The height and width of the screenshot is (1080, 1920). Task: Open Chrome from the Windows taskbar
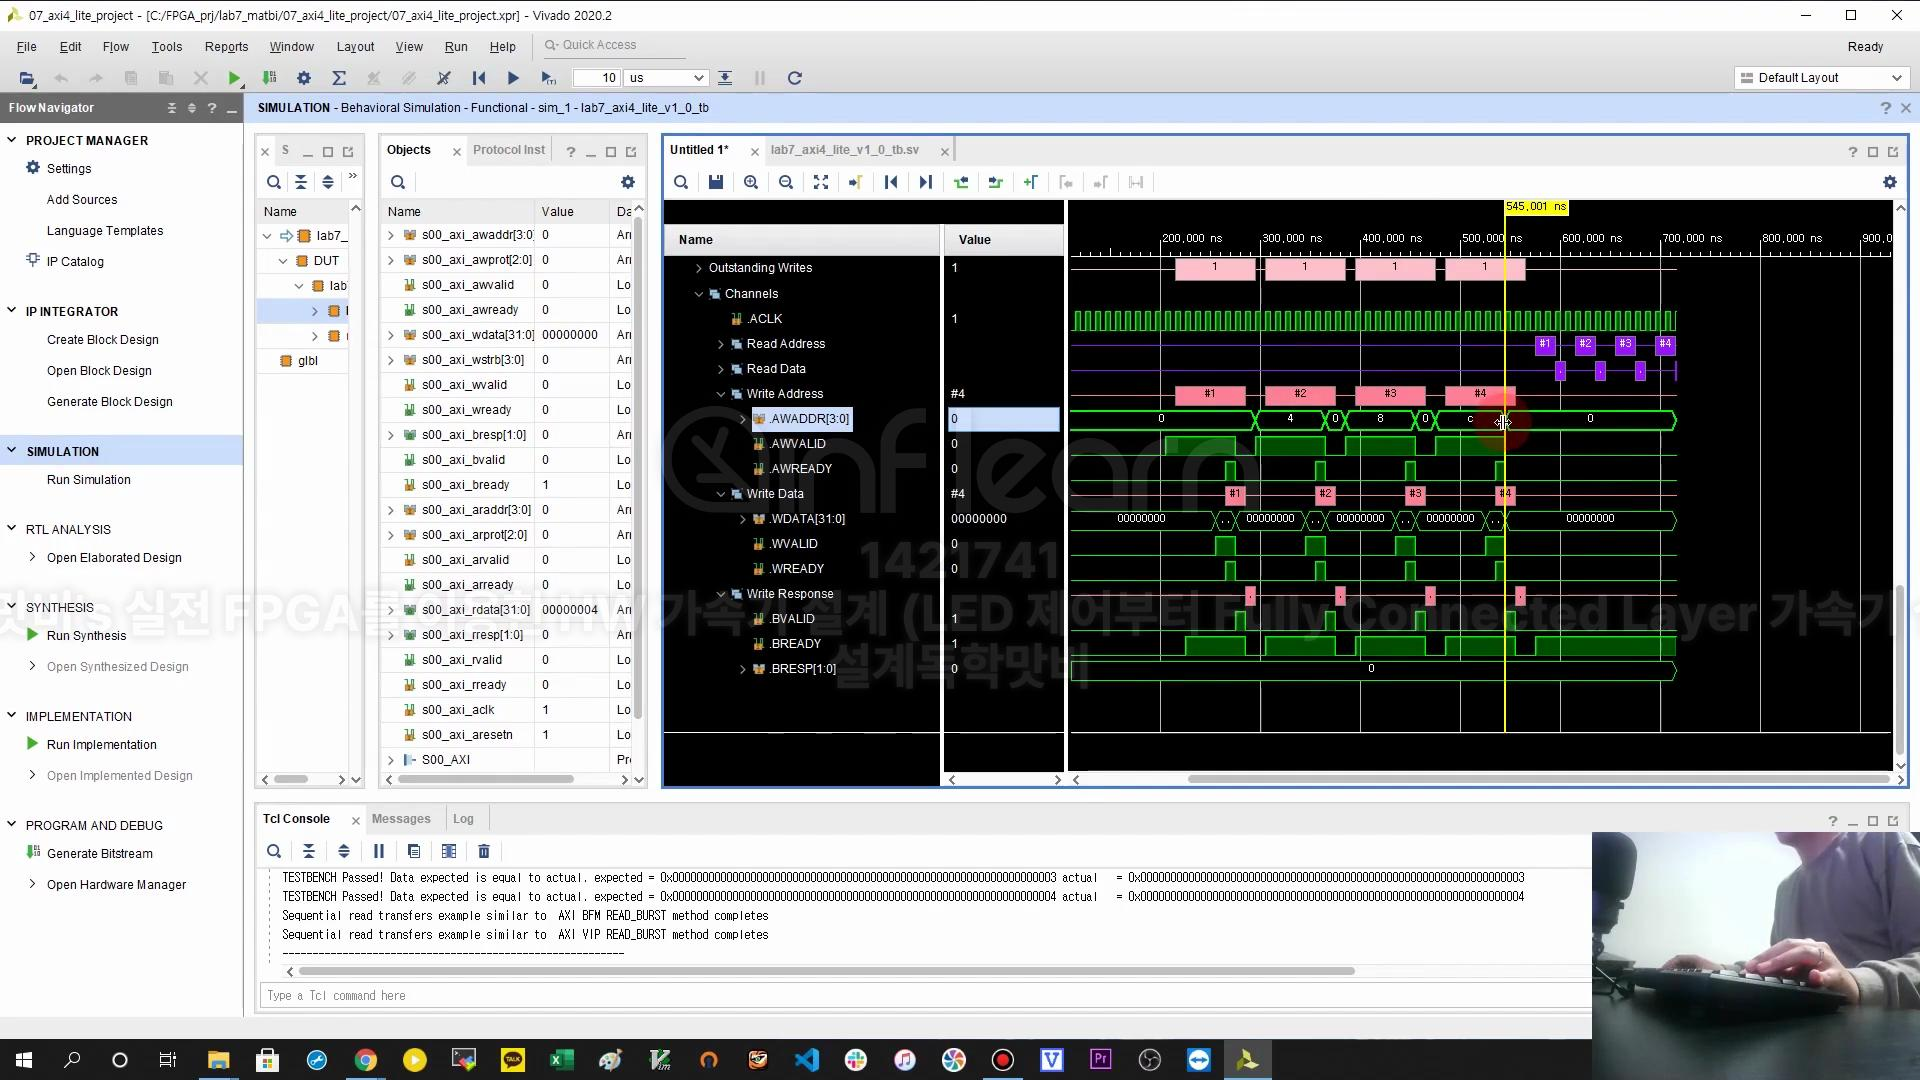point(366,1060)
